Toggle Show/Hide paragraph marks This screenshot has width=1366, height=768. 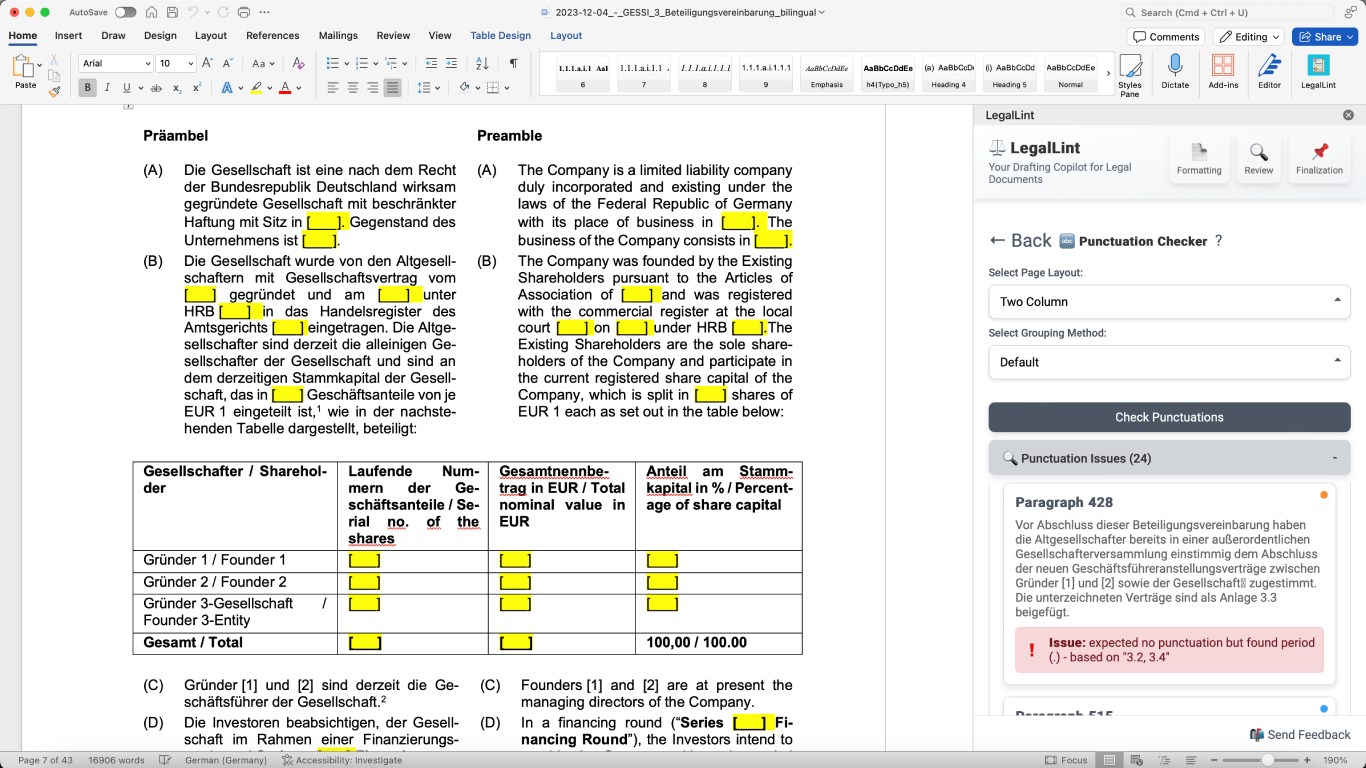pyautogui.click(x=513, y=63)
